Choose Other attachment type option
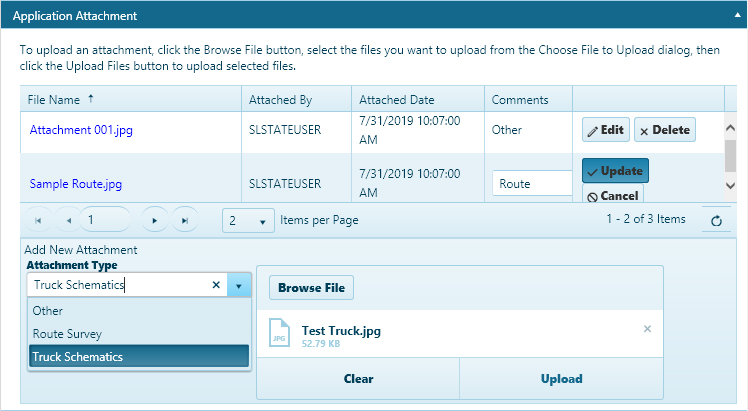The height and width of the screenshot is (411, 748). (48, 311)
